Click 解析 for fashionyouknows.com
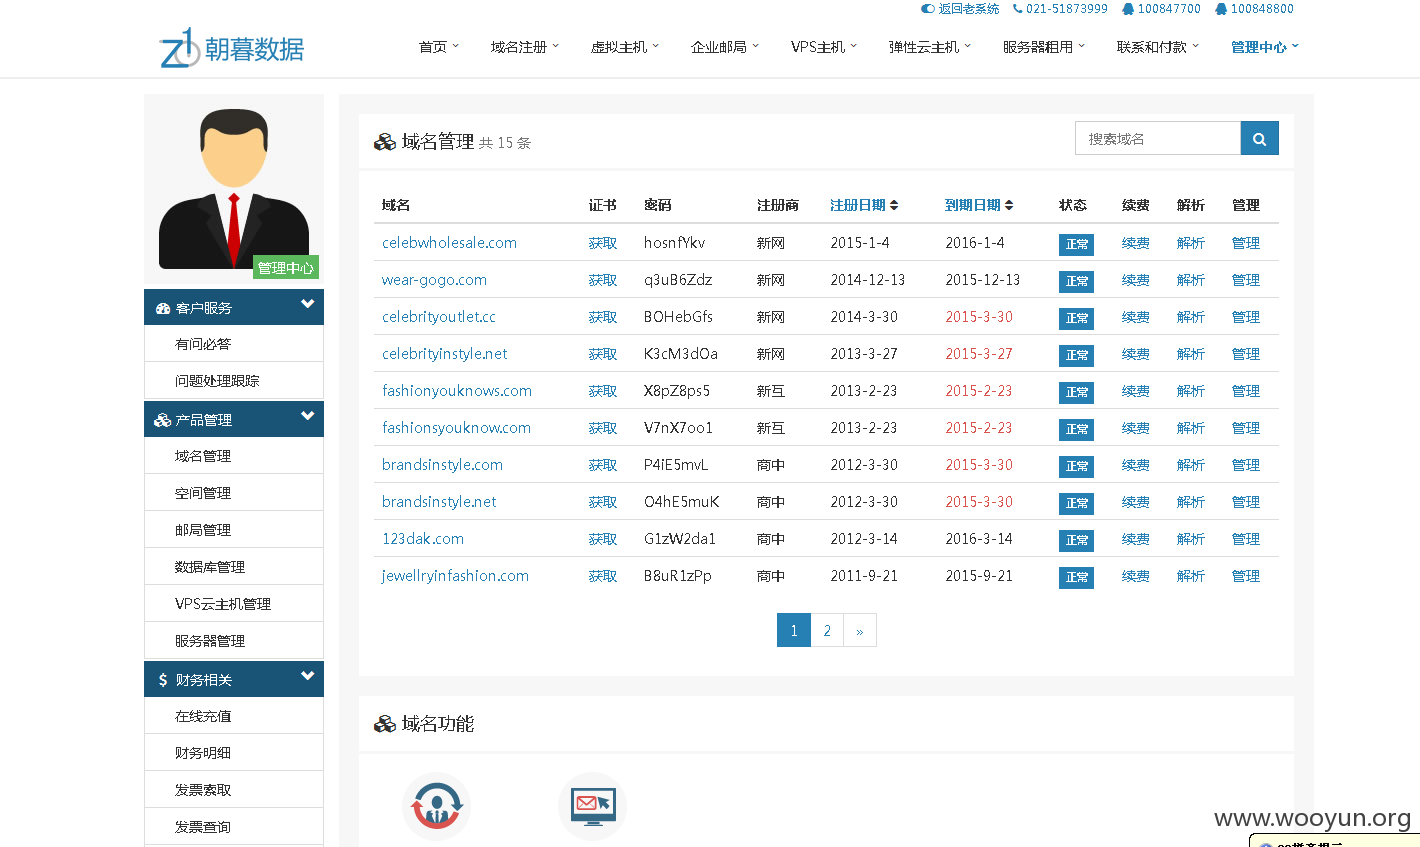 click(1191, 391)
